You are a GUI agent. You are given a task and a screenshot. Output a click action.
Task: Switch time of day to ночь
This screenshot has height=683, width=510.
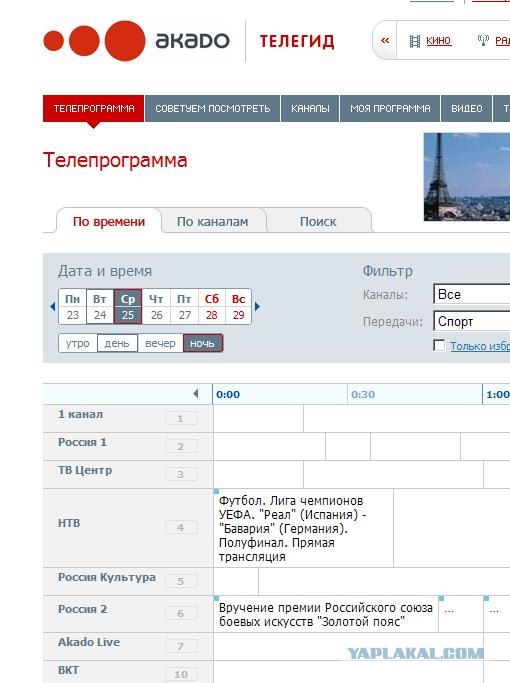point(203,343)
